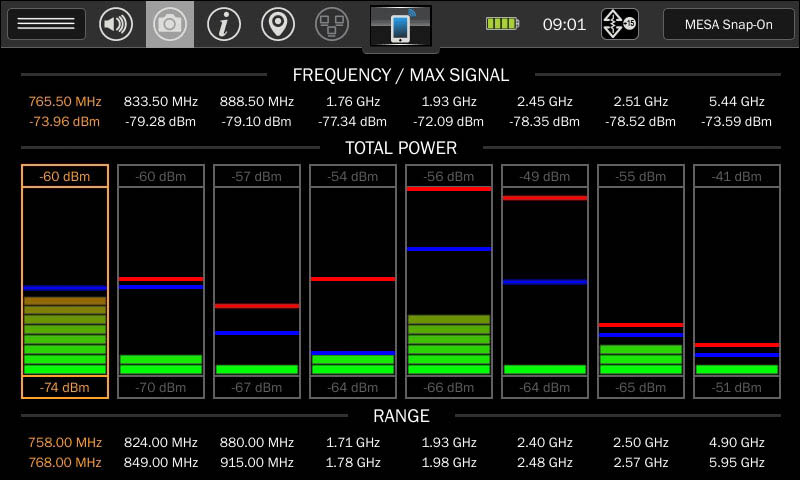Image resolution: width=800 pixels, height=480 pixels.
Task: Select the 833.50 MHz band power bar
Action: (x=161, y=282)
